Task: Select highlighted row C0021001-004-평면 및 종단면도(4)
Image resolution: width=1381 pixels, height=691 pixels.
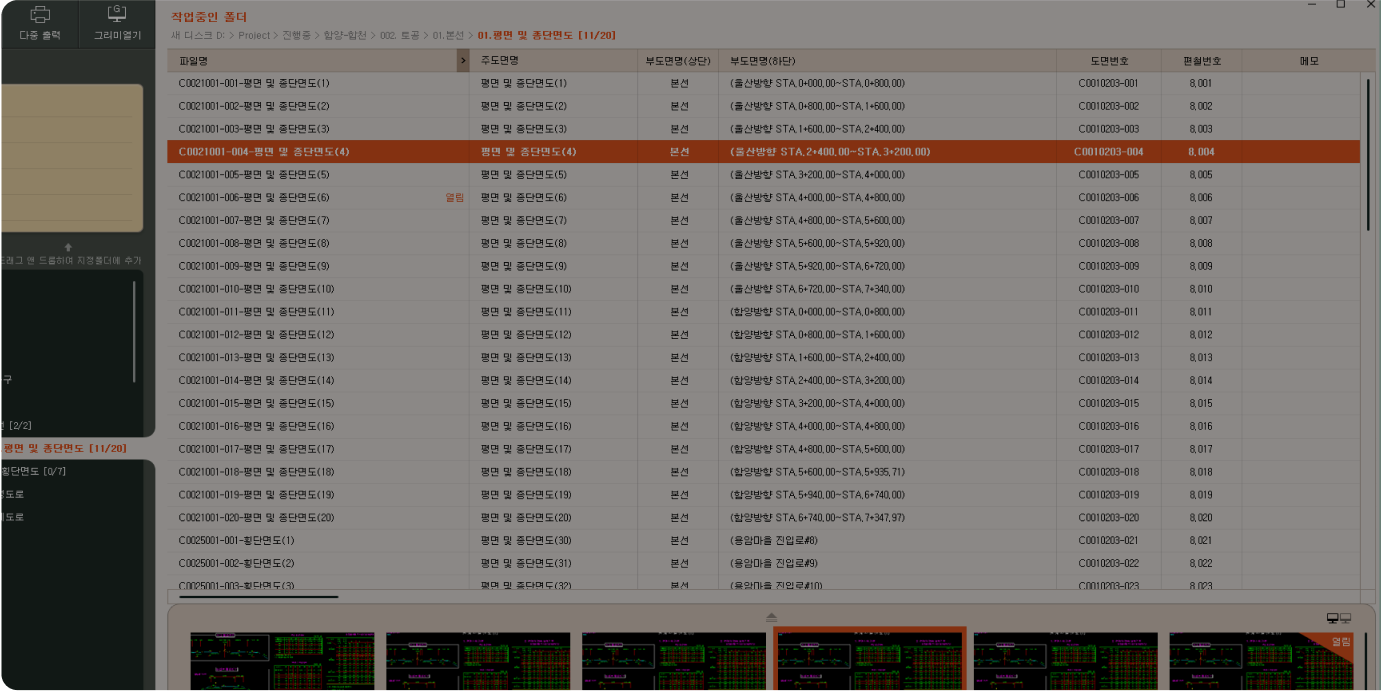Action: click(763, 152)
